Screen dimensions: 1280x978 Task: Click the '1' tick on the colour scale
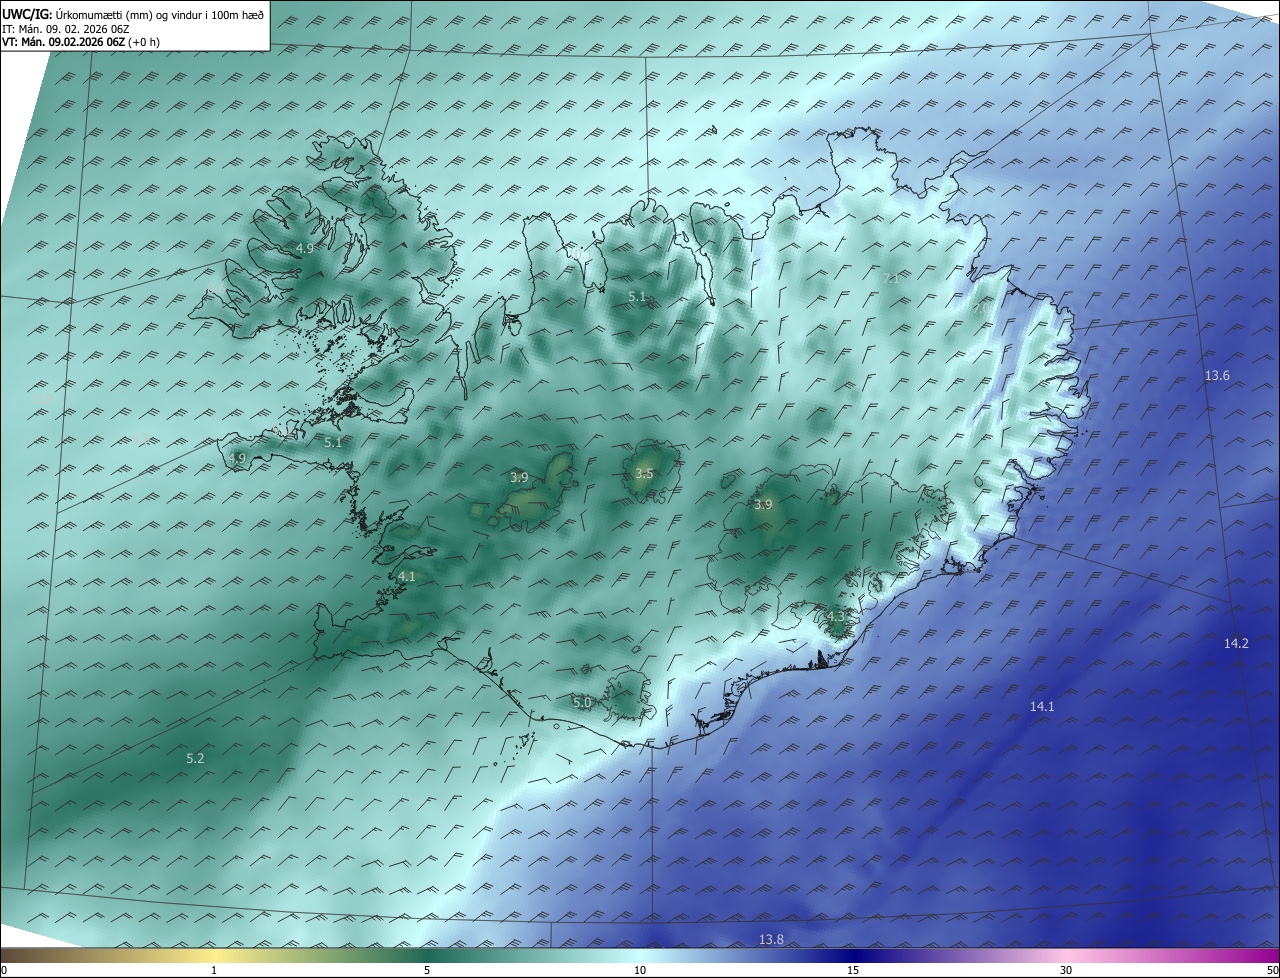214,970
